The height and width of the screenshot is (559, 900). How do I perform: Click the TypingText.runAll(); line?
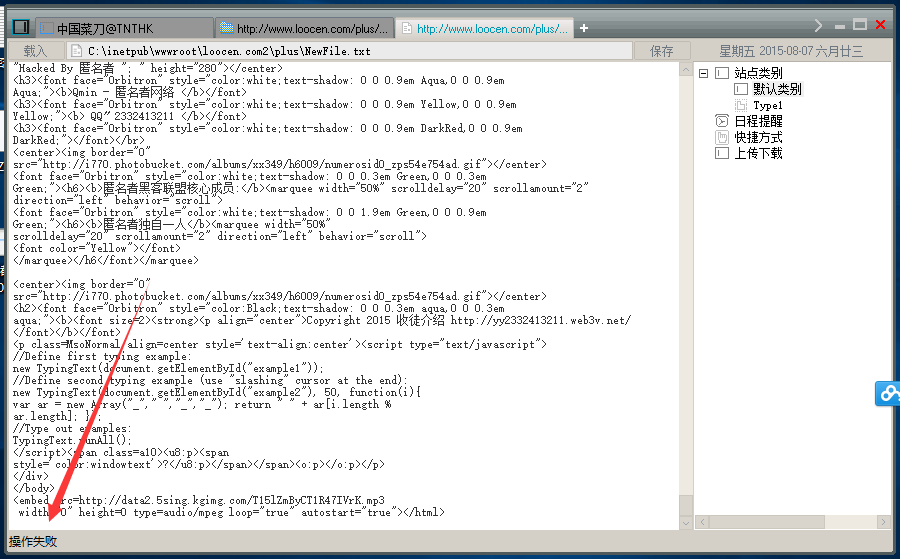72,440
